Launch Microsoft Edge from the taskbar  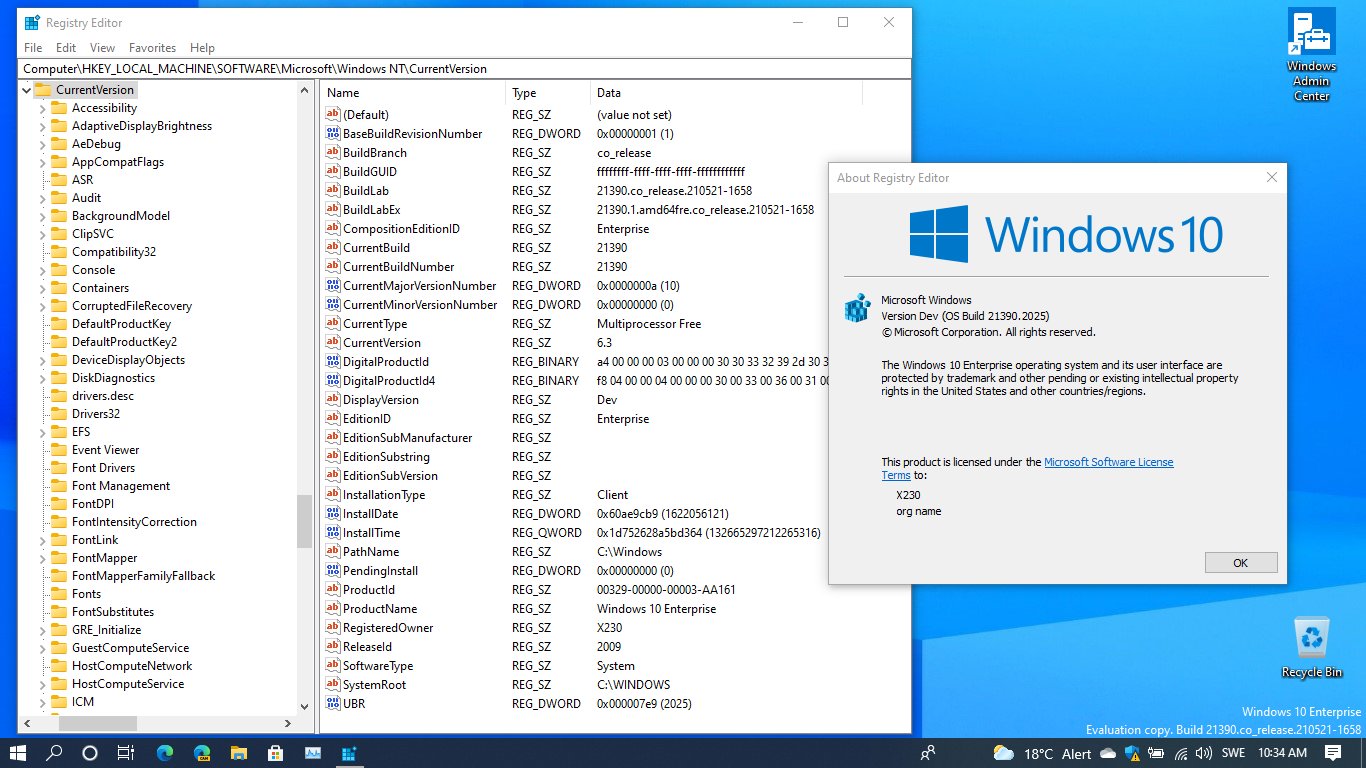(x=165, y=753)
